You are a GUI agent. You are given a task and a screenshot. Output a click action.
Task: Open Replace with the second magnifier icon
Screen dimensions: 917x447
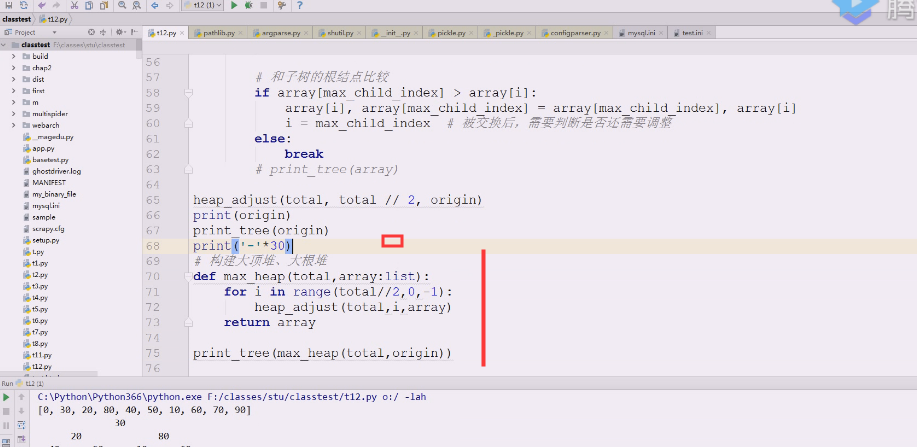click(x=136, y=5)
